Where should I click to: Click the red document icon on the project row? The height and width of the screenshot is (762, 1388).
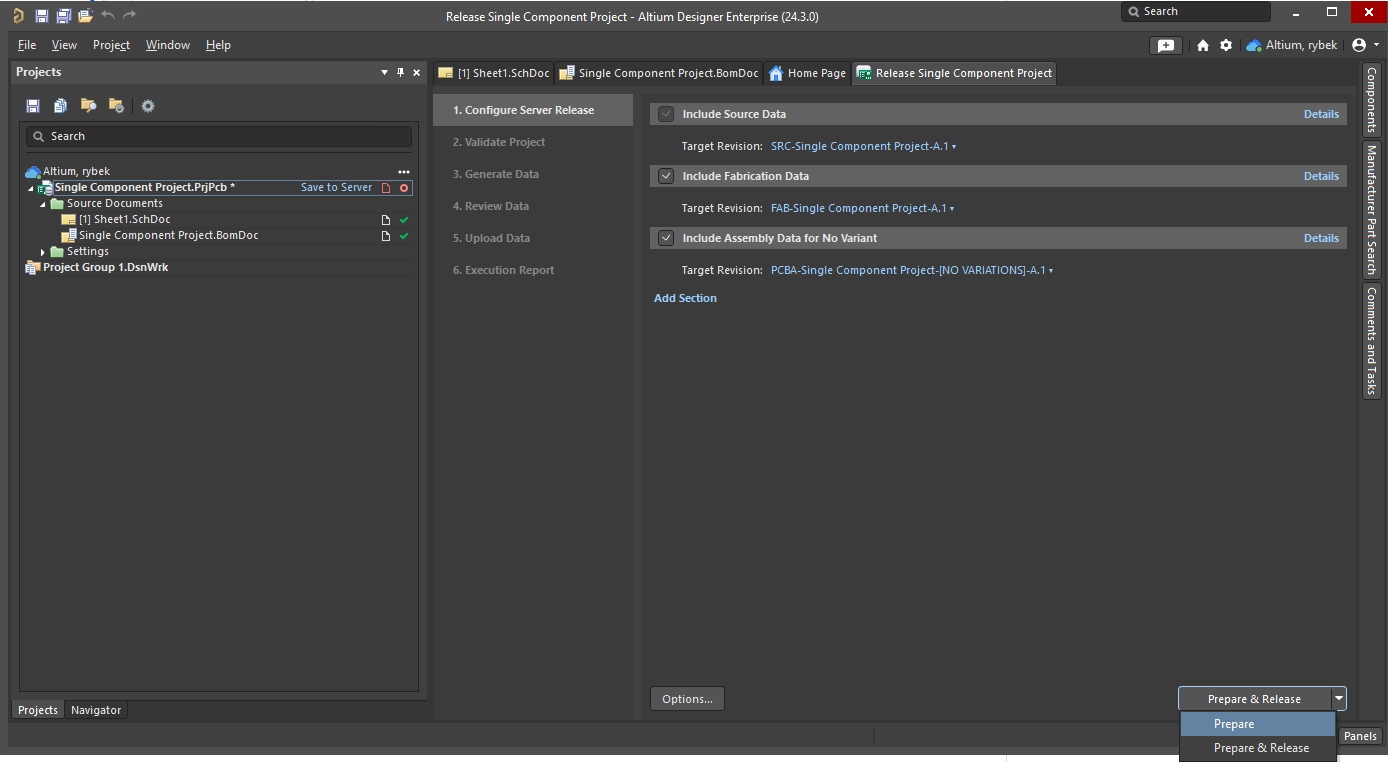point(386,188)
